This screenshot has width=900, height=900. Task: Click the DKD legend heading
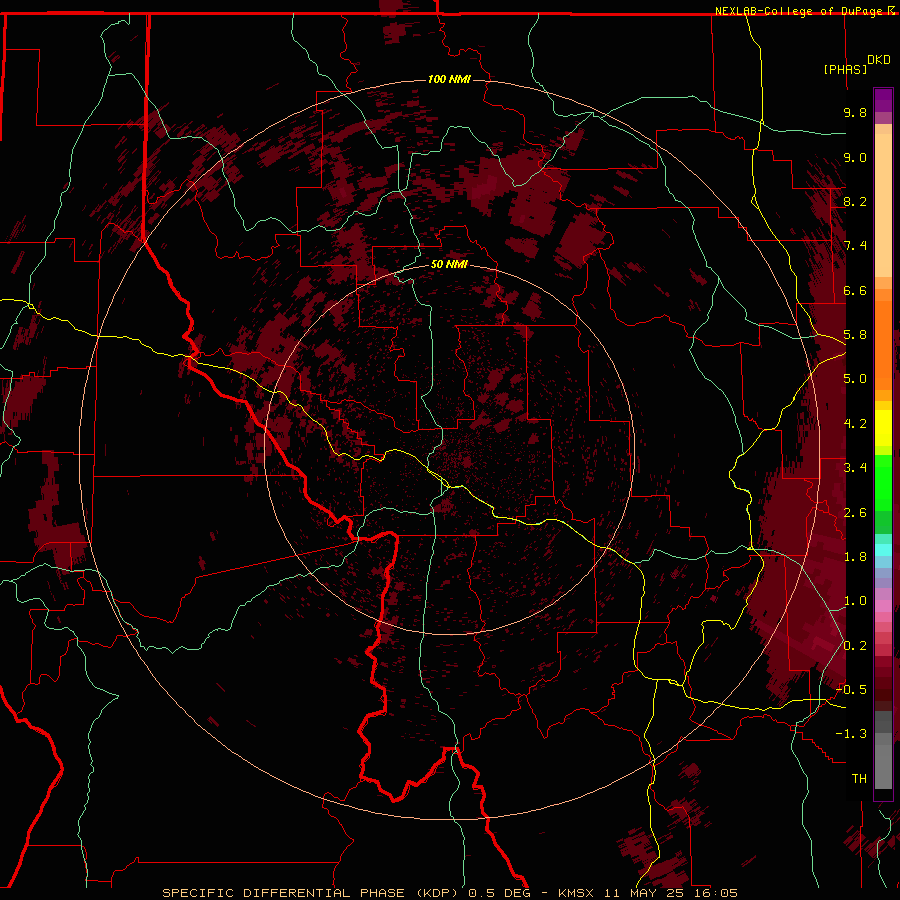pyautogui.click(x=879, y=60)
